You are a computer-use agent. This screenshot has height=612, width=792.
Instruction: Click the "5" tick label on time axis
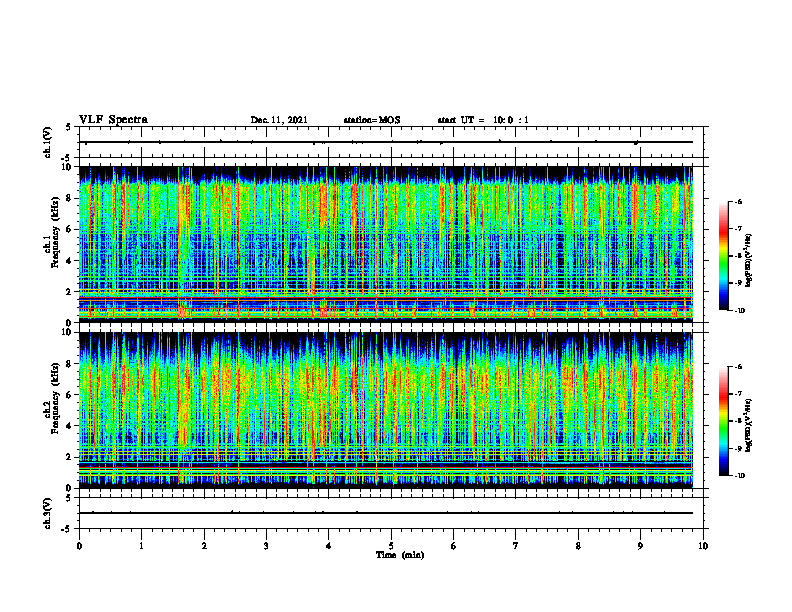391,546
